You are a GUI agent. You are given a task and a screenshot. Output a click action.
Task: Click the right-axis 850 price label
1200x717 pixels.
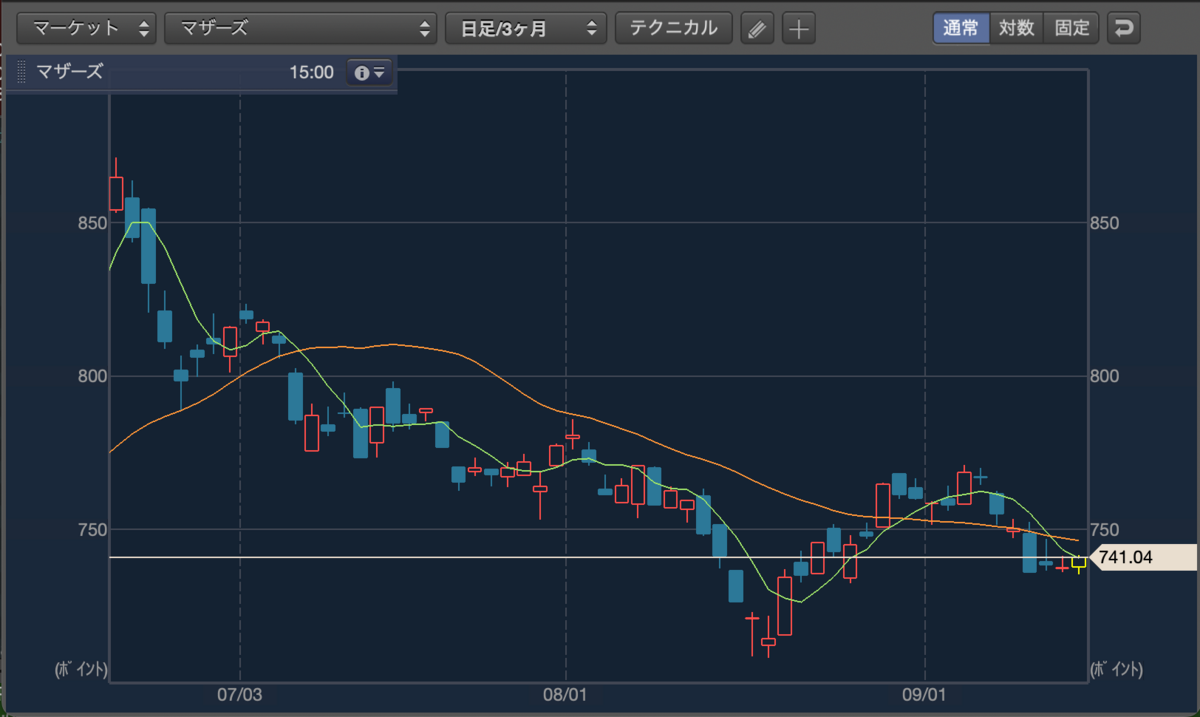coord(1105,222)
